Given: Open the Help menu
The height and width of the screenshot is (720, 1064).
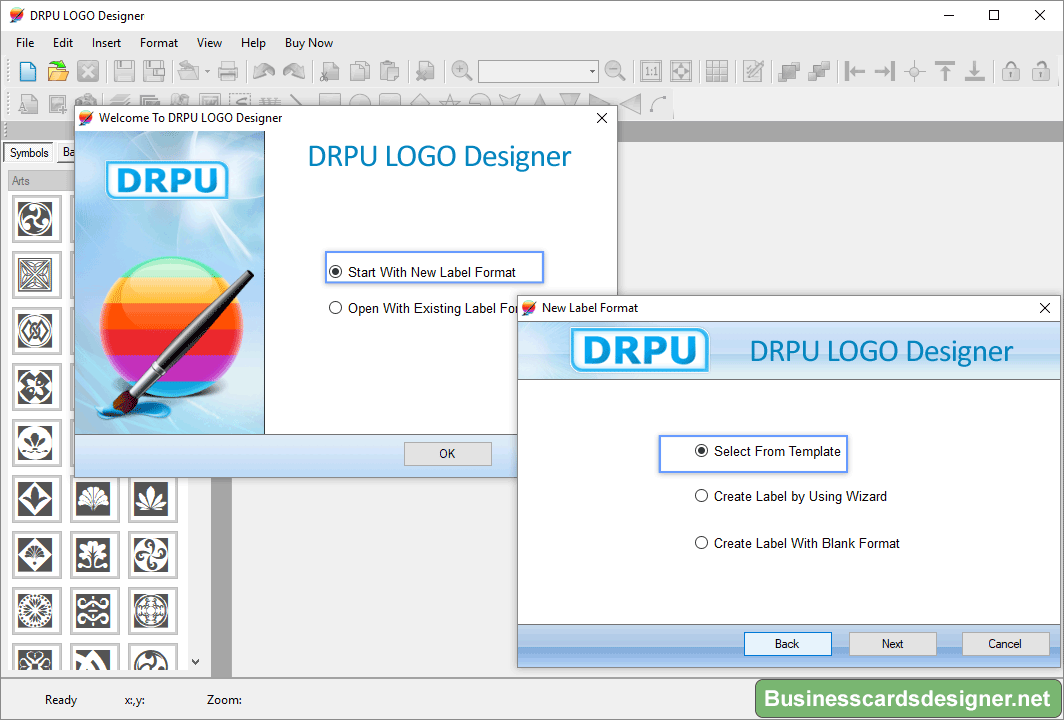Looking at the screenshot, I should (x=253, y=43).
